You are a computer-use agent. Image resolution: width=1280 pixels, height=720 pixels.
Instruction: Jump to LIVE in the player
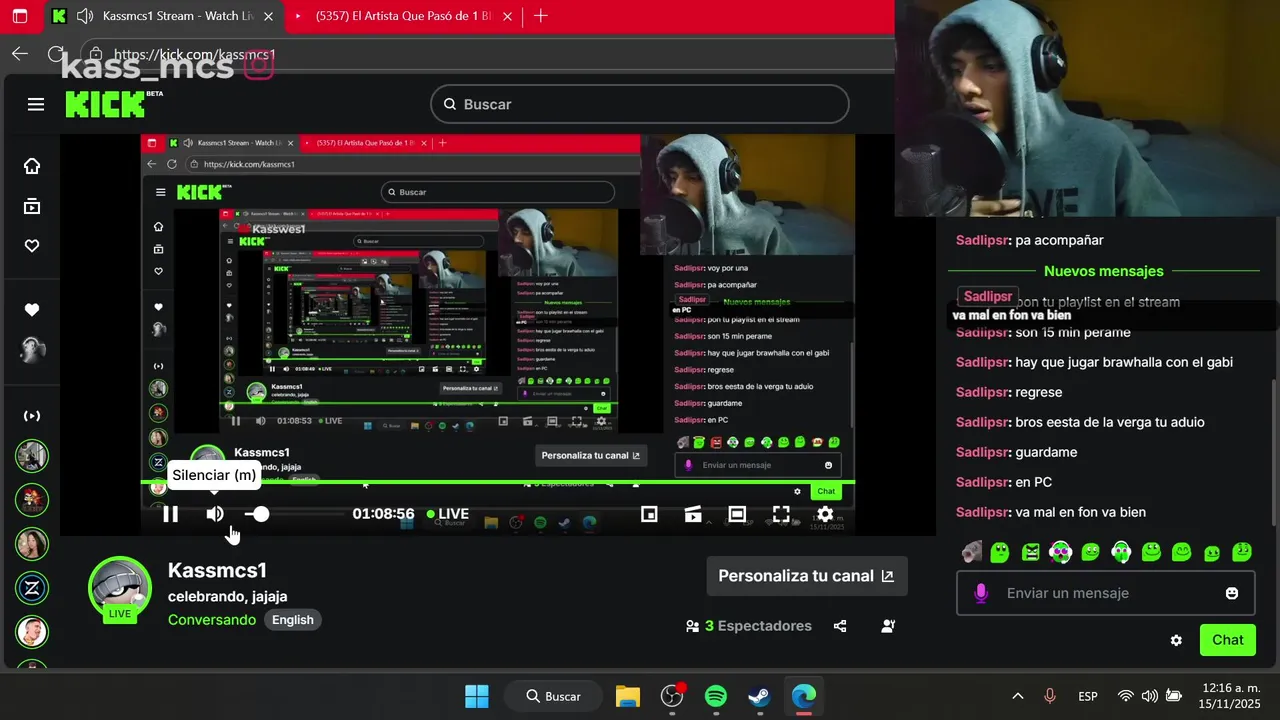[x=448, y=514]
